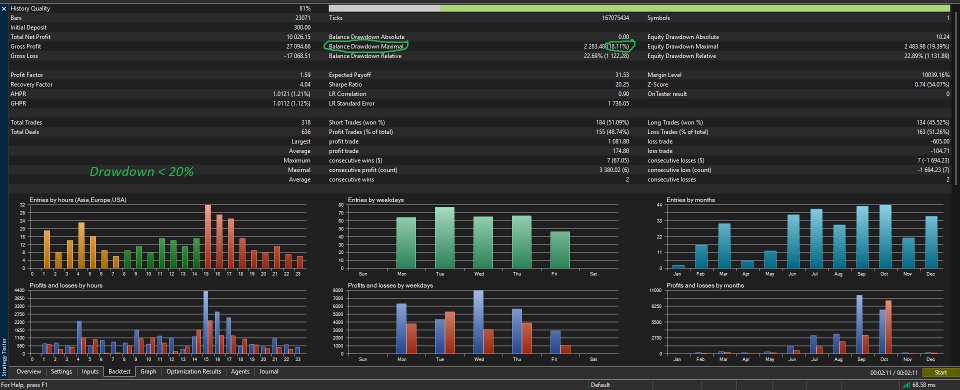Click the Short Trades (won %) label

357,122
